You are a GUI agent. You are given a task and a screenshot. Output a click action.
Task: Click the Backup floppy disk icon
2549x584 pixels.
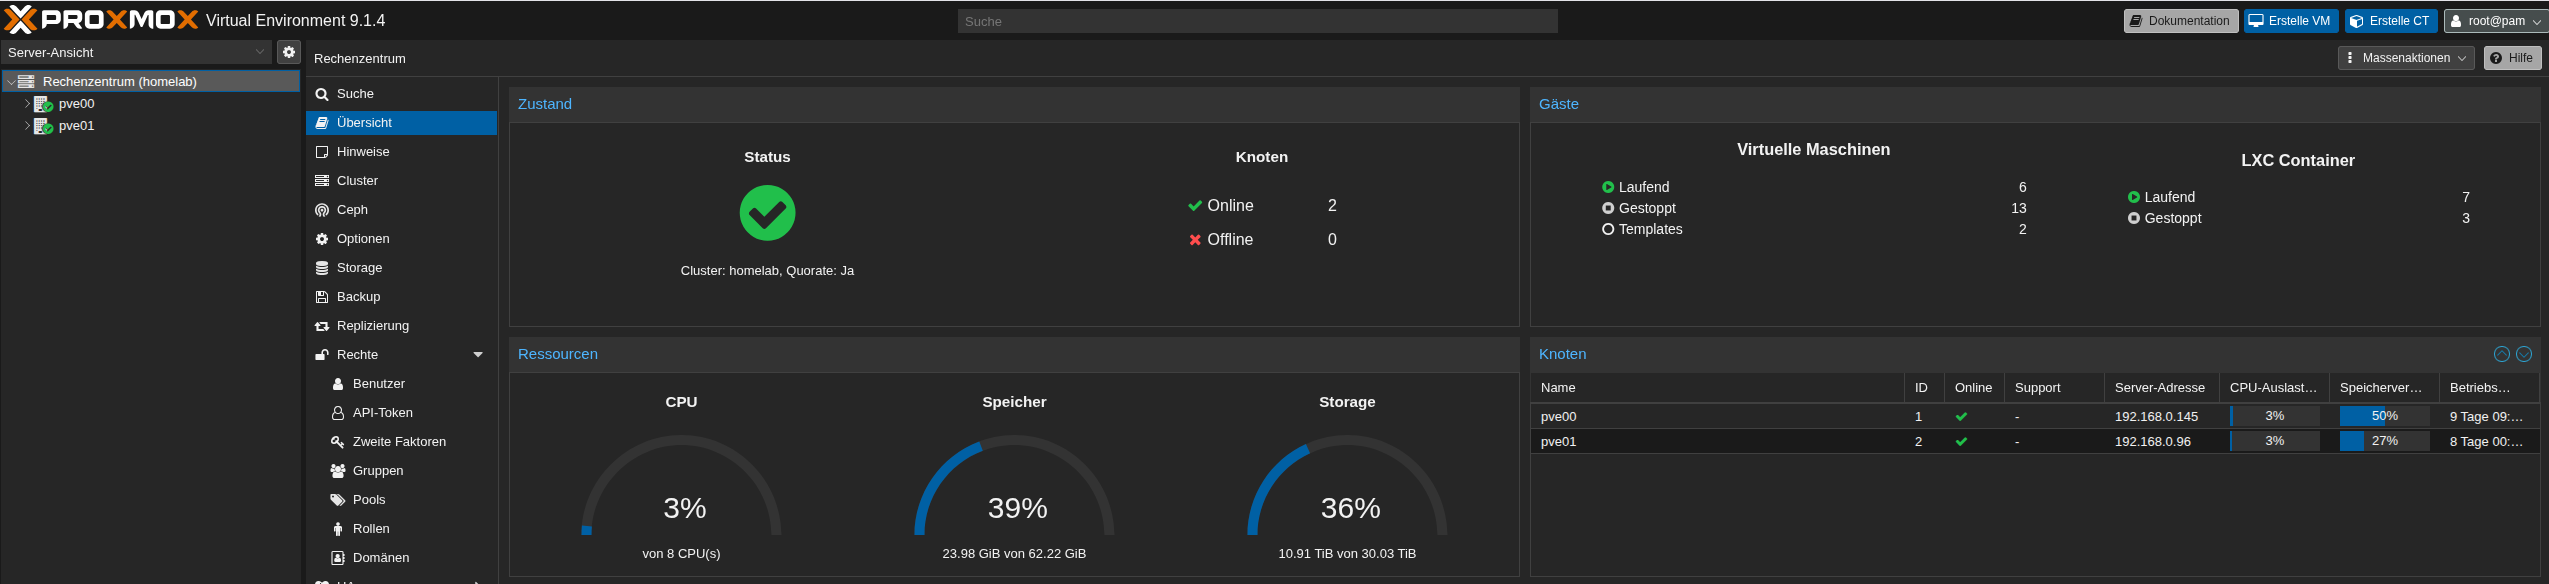322,297
